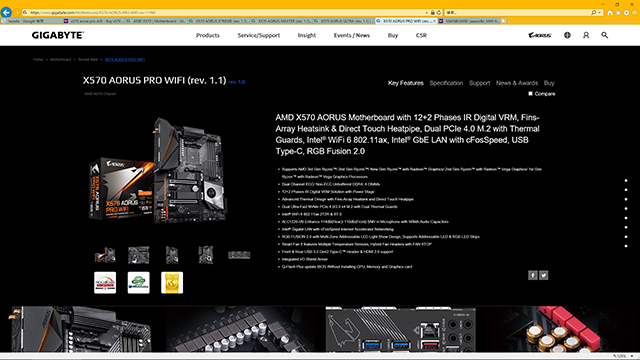This screenshot has height=360, width=640.
Task: Open the Buy menu in top navigation
Action: 393,36
